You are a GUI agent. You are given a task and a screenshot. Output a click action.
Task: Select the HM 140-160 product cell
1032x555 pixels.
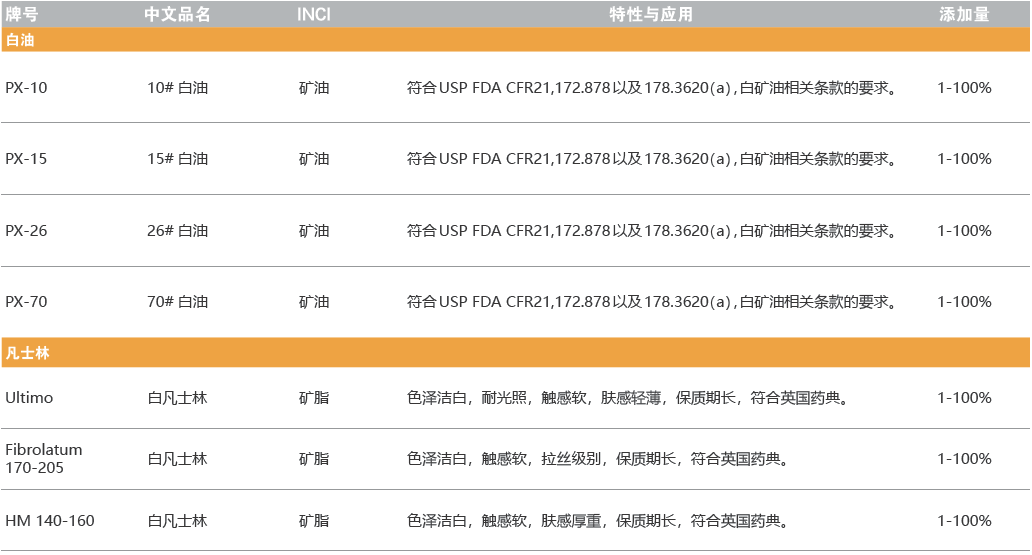50,521
